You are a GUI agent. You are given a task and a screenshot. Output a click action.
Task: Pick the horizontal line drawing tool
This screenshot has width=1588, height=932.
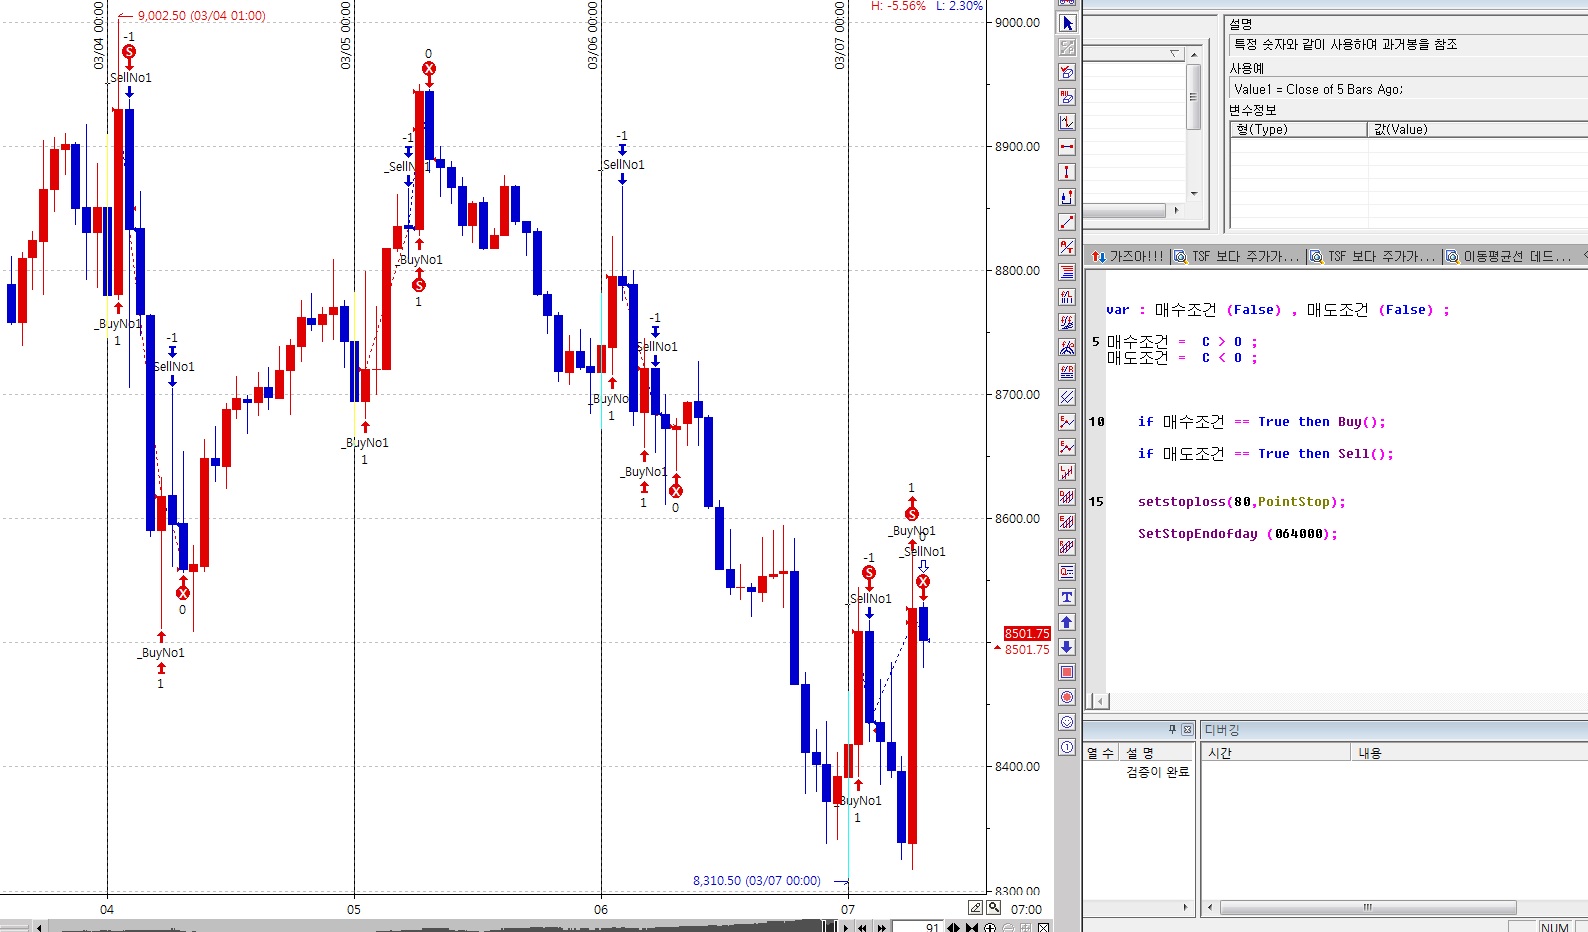[x=1067, y=147]
